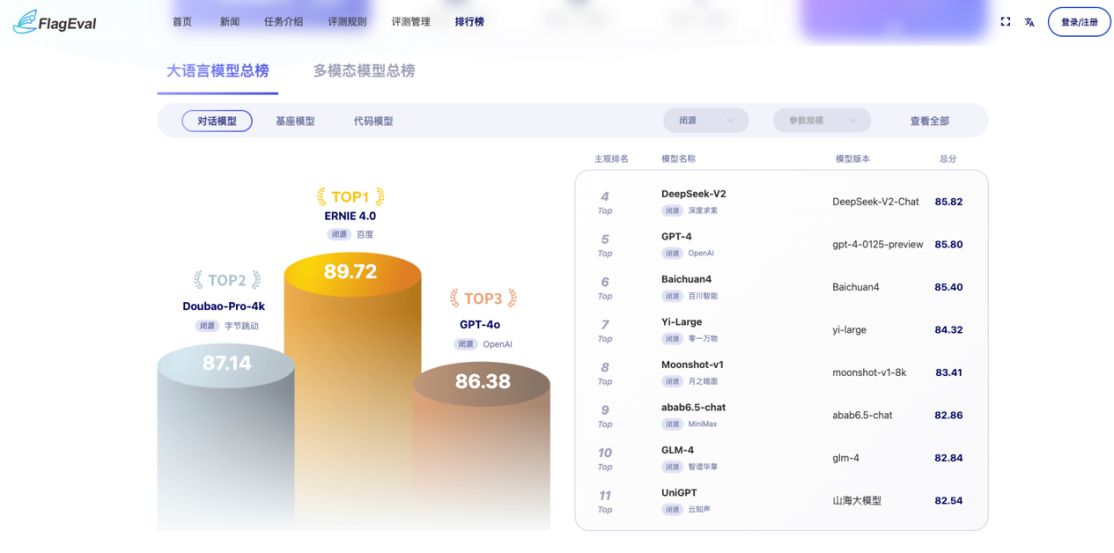Click 字节跳动 vendor label
1114x553 pixels.
coord(242,326)
